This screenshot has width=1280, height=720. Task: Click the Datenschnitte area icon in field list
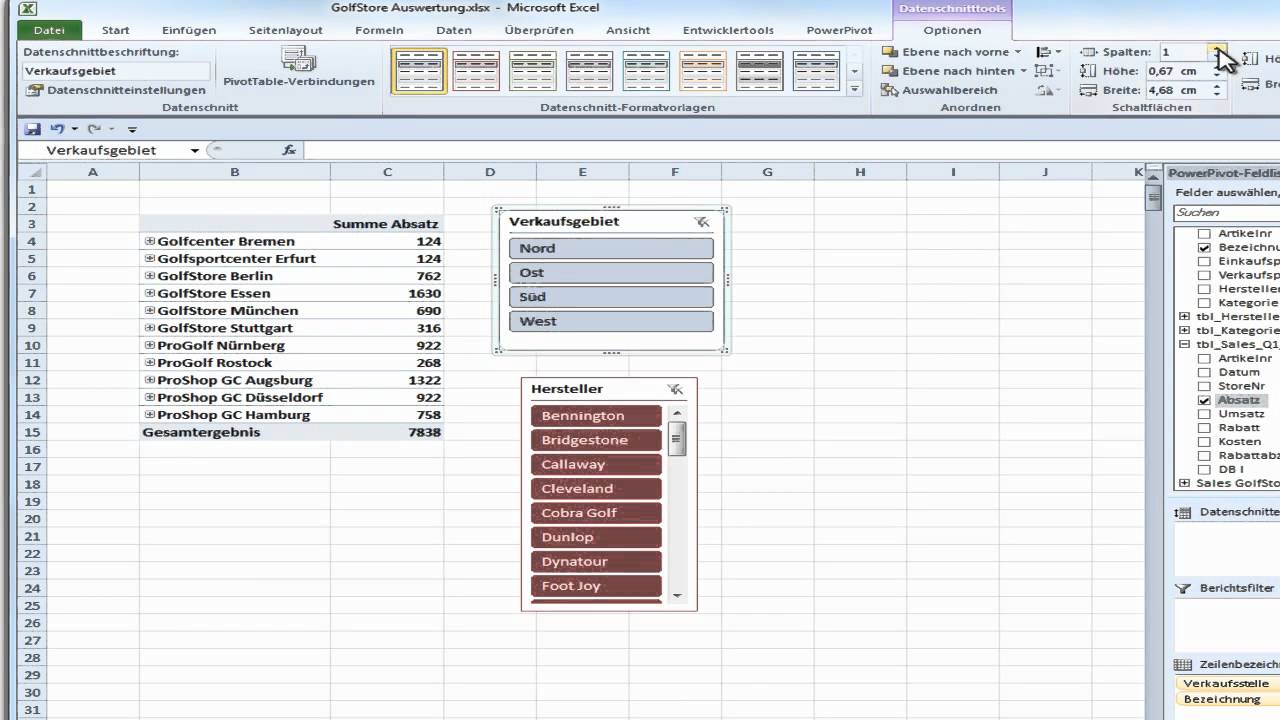click(1184, 512)
